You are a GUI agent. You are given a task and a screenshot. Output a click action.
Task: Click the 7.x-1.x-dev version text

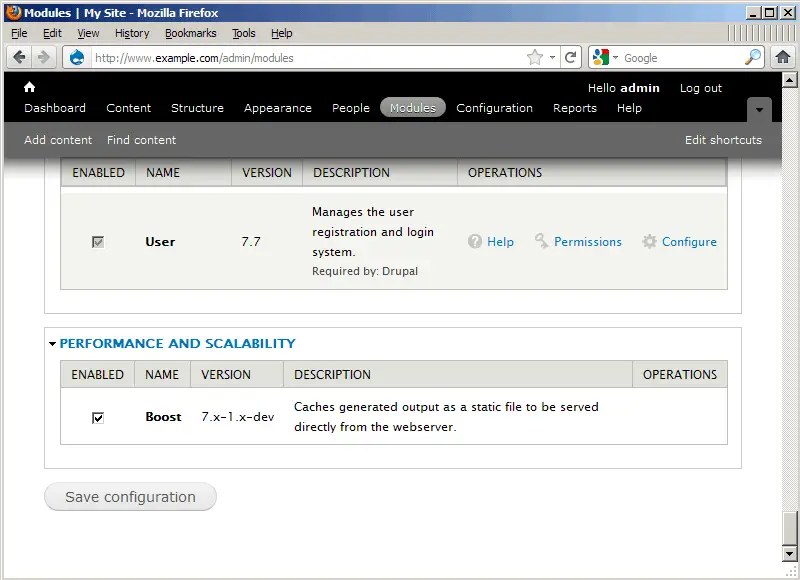pos(238,417)
